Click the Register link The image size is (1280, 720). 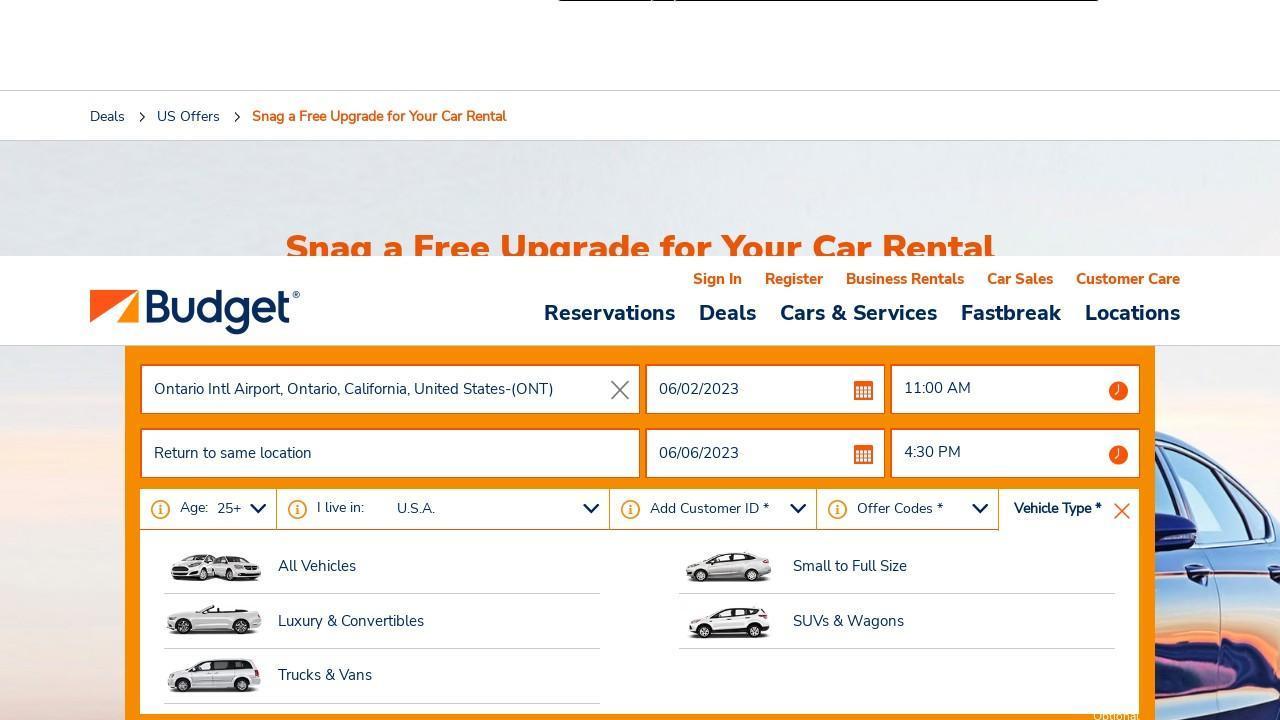794,279
